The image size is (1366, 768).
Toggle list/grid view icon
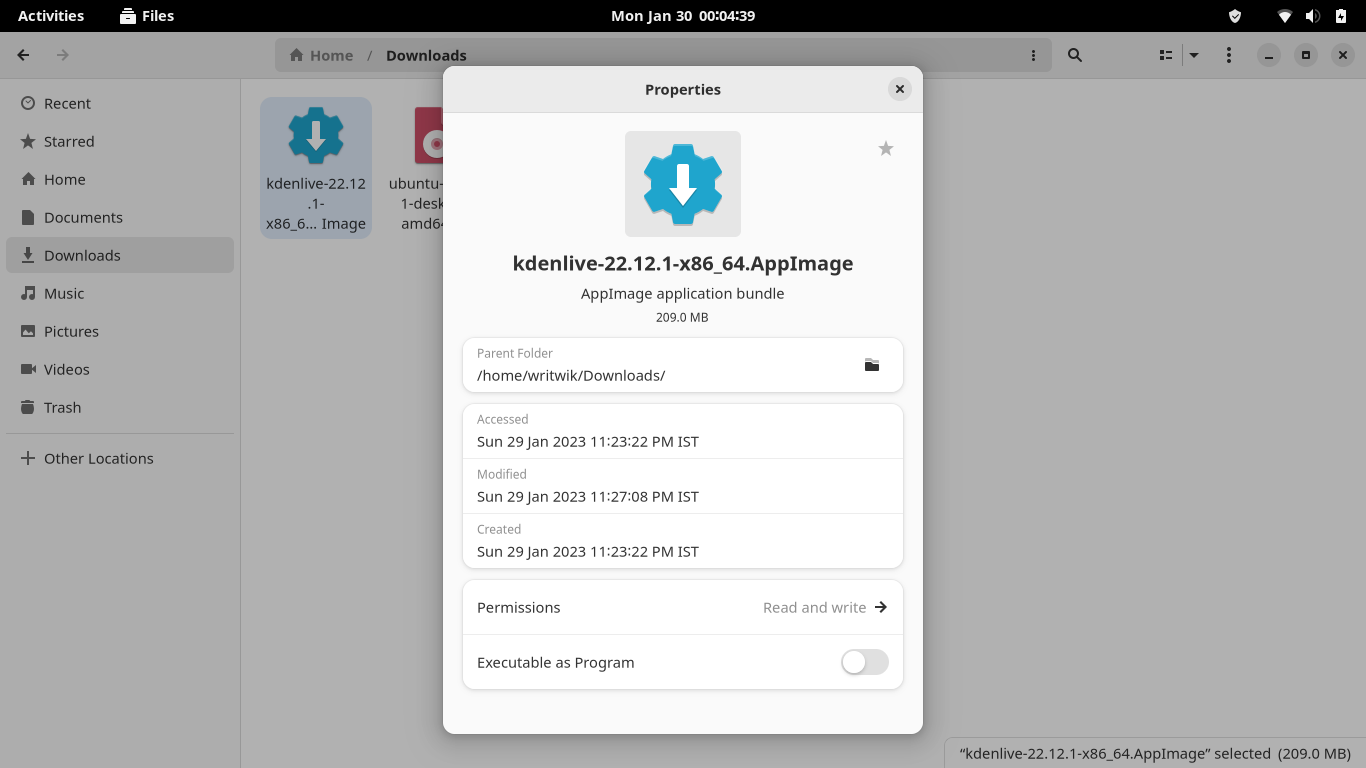pyautogui.click(x=1165, y=55)
